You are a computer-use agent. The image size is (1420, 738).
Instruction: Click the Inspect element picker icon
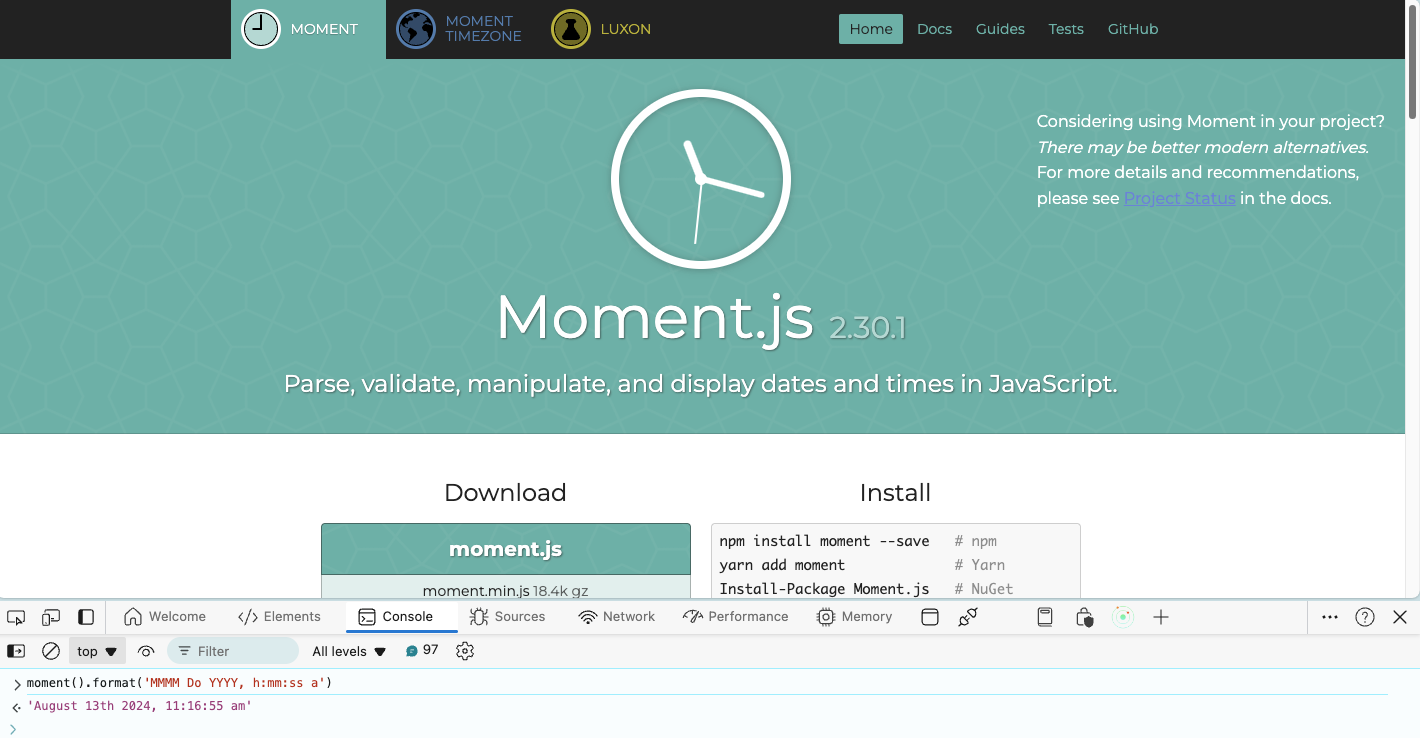[x=16, y=617]
